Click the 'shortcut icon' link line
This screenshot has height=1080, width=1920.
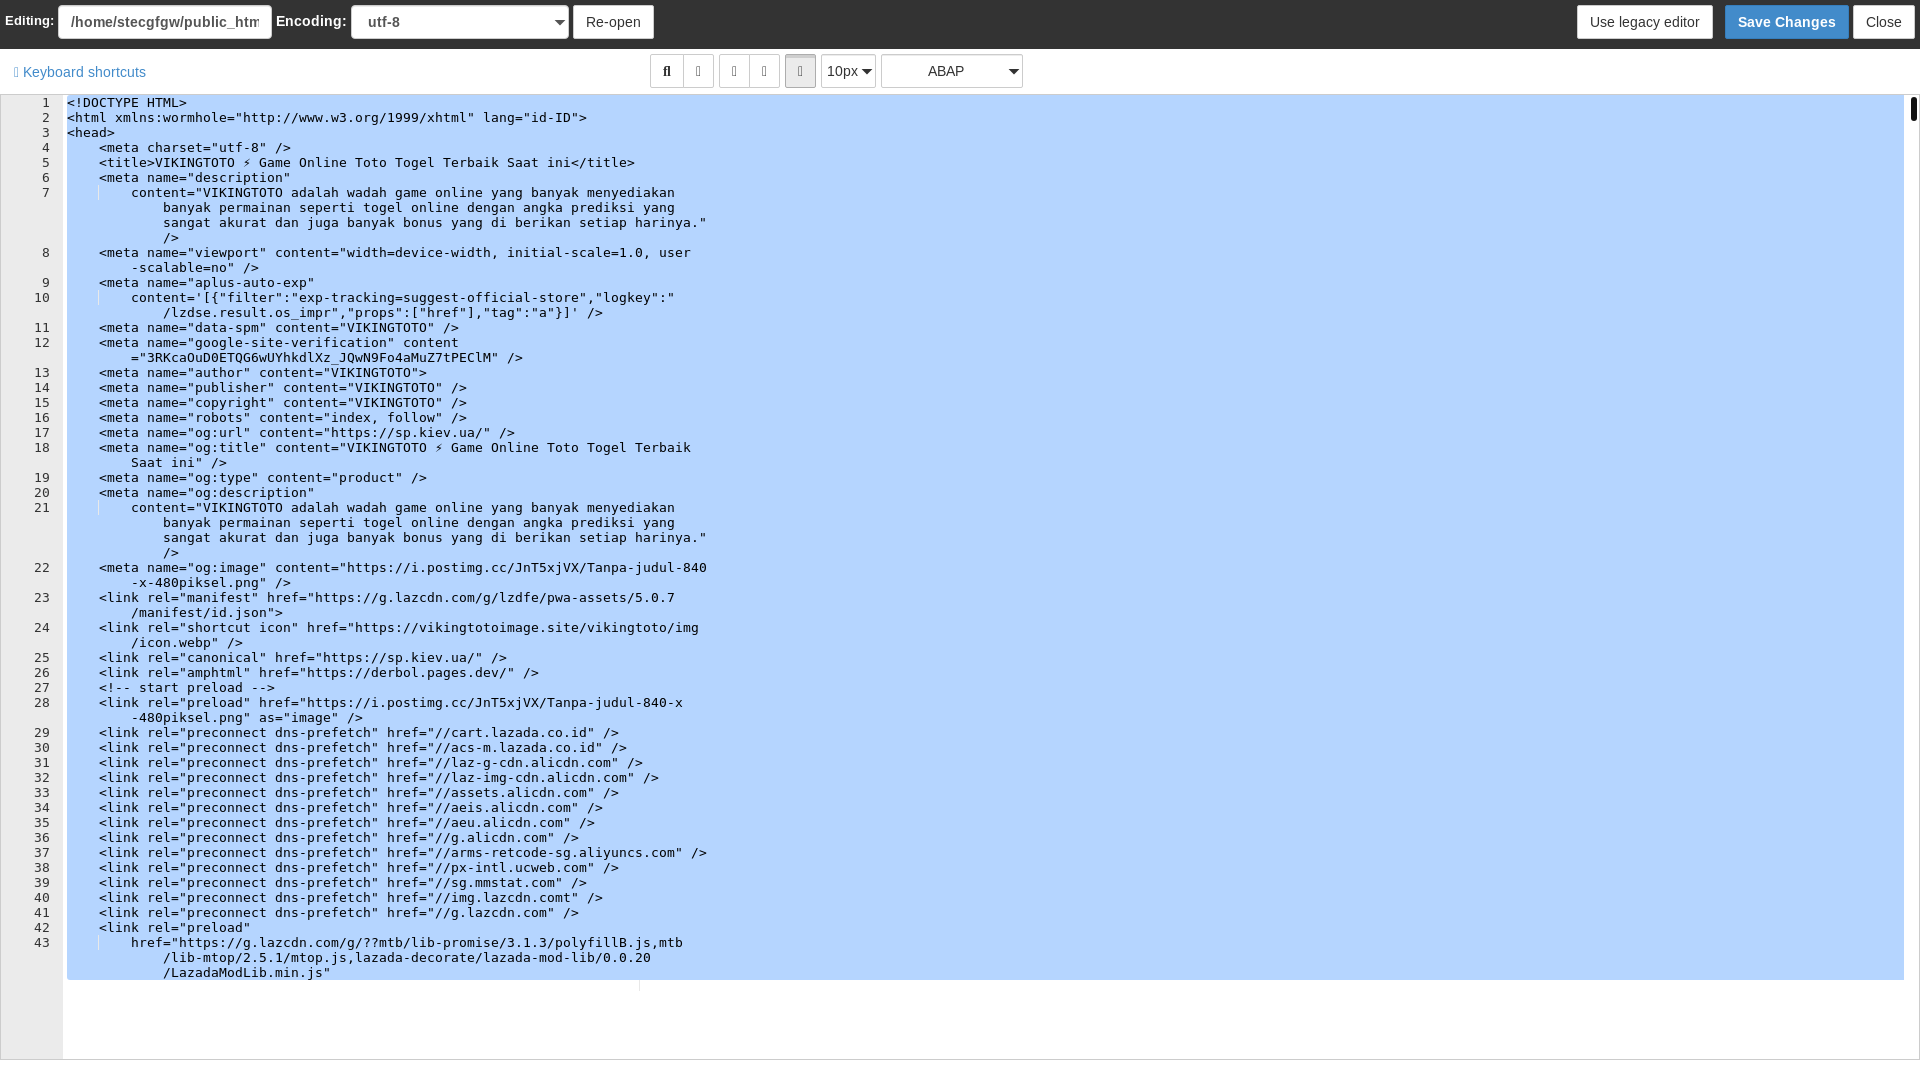[399, 635]
